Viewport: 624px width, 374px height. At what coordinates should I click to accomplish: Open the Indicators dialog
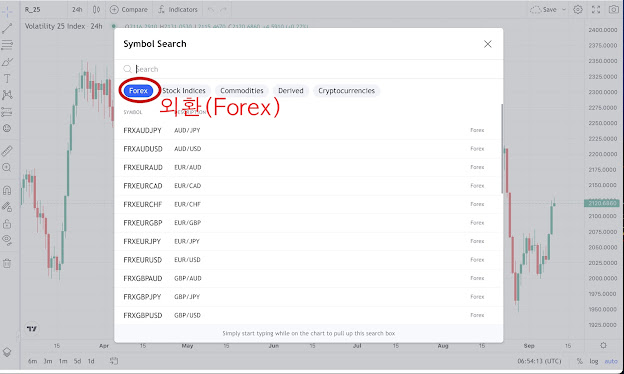(177, 10)
